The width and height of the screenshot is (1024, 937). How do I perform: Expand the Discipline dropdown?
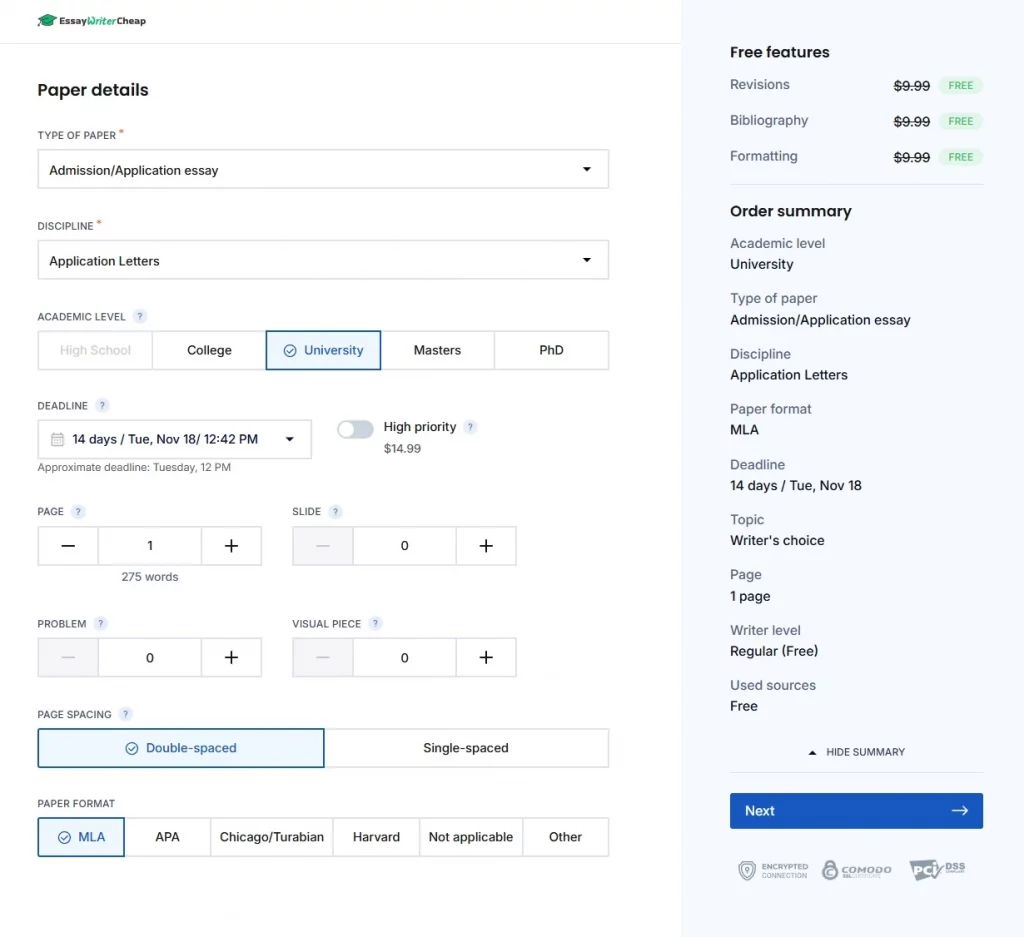(323, 261)
